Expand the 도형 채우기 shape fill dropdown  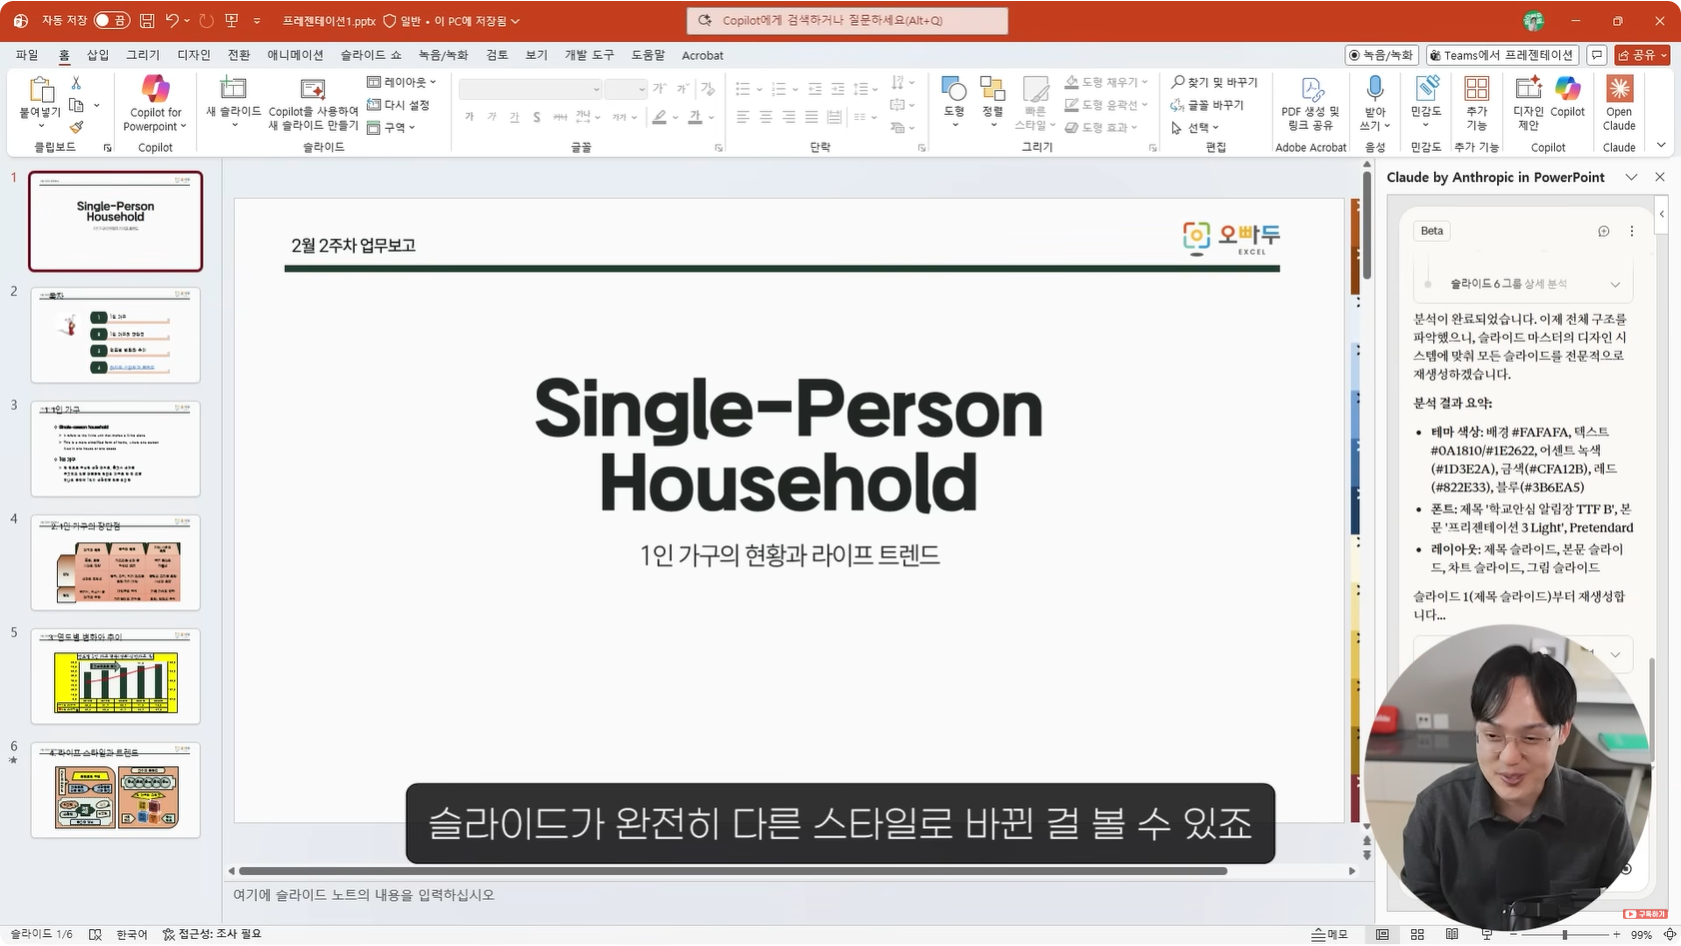point(1105,82)
